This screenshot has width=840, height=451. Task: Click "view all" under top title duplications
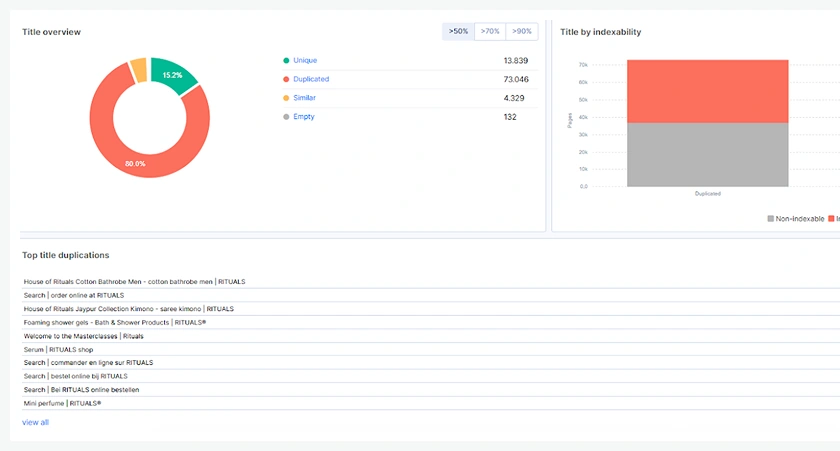pos(35,423)
